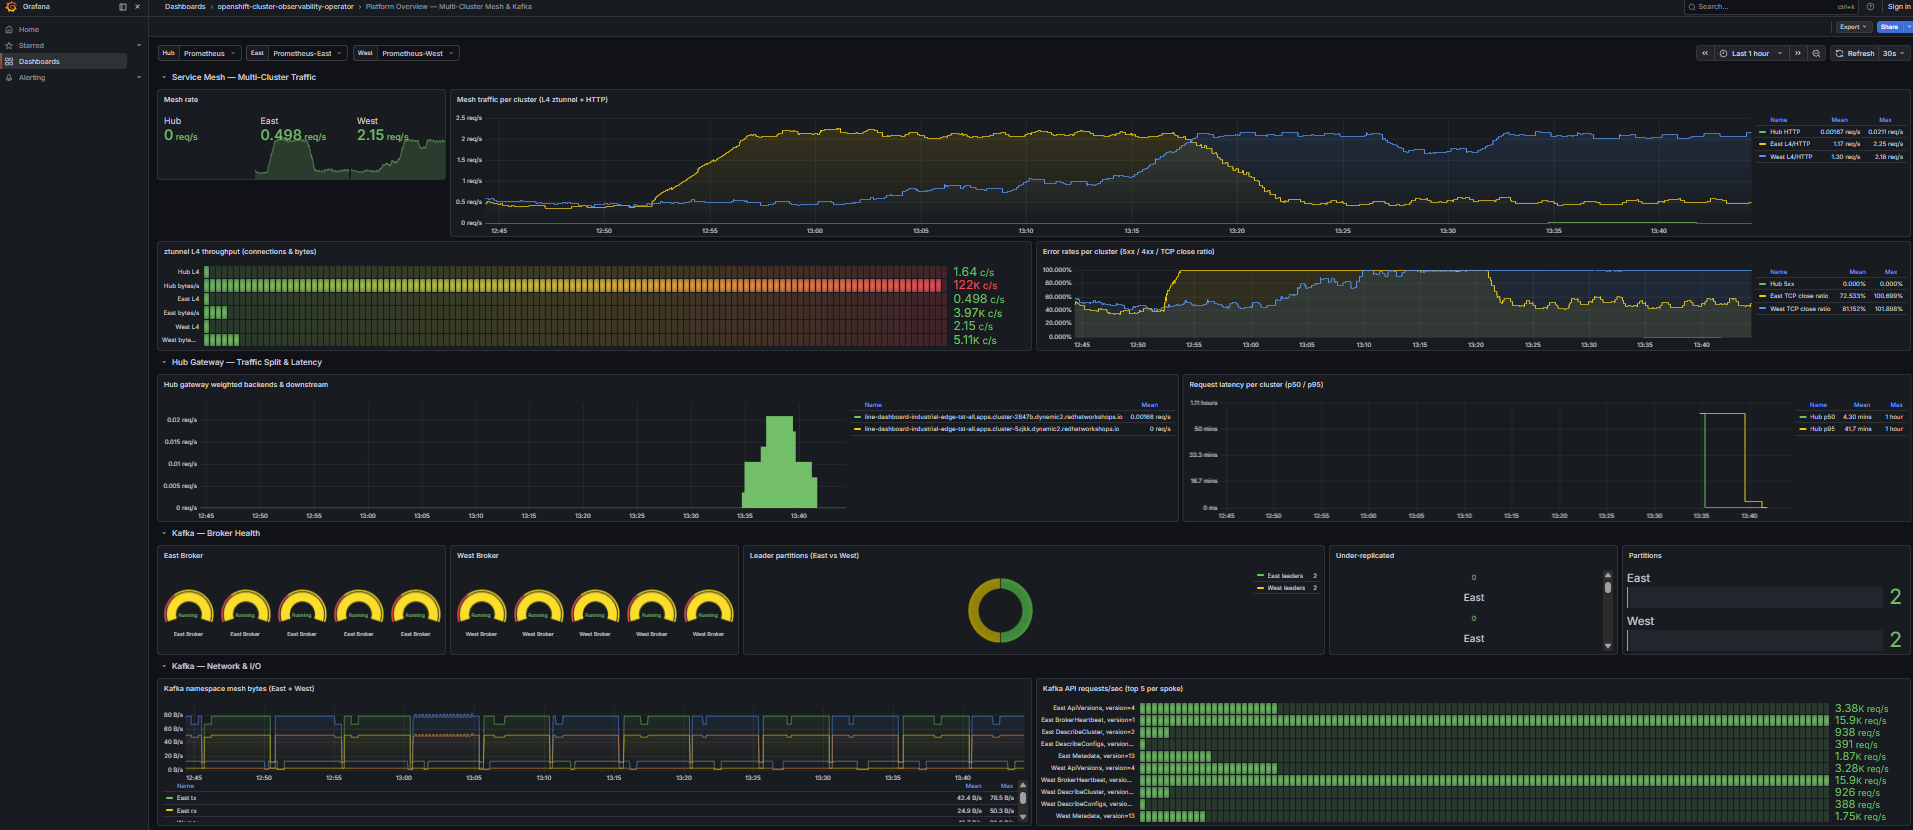
Task: Click the clock icon in time picker
Action: click(x=1724, y=54)
